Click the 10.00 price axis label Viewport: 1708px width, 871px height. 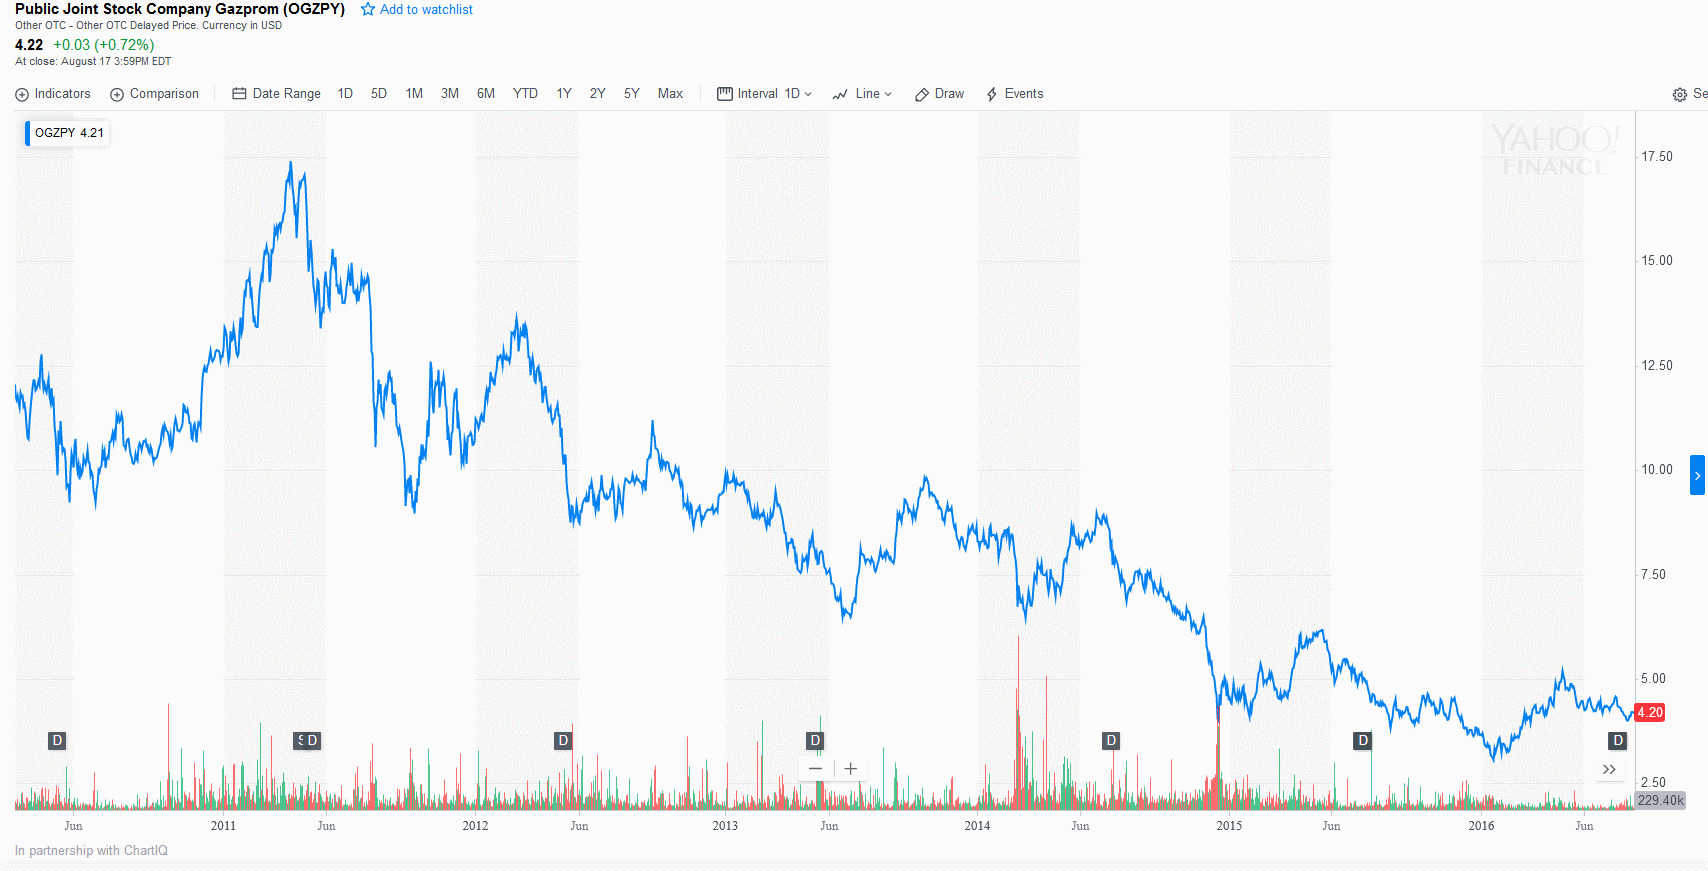pyautogui.click(x=1657, y=470)
